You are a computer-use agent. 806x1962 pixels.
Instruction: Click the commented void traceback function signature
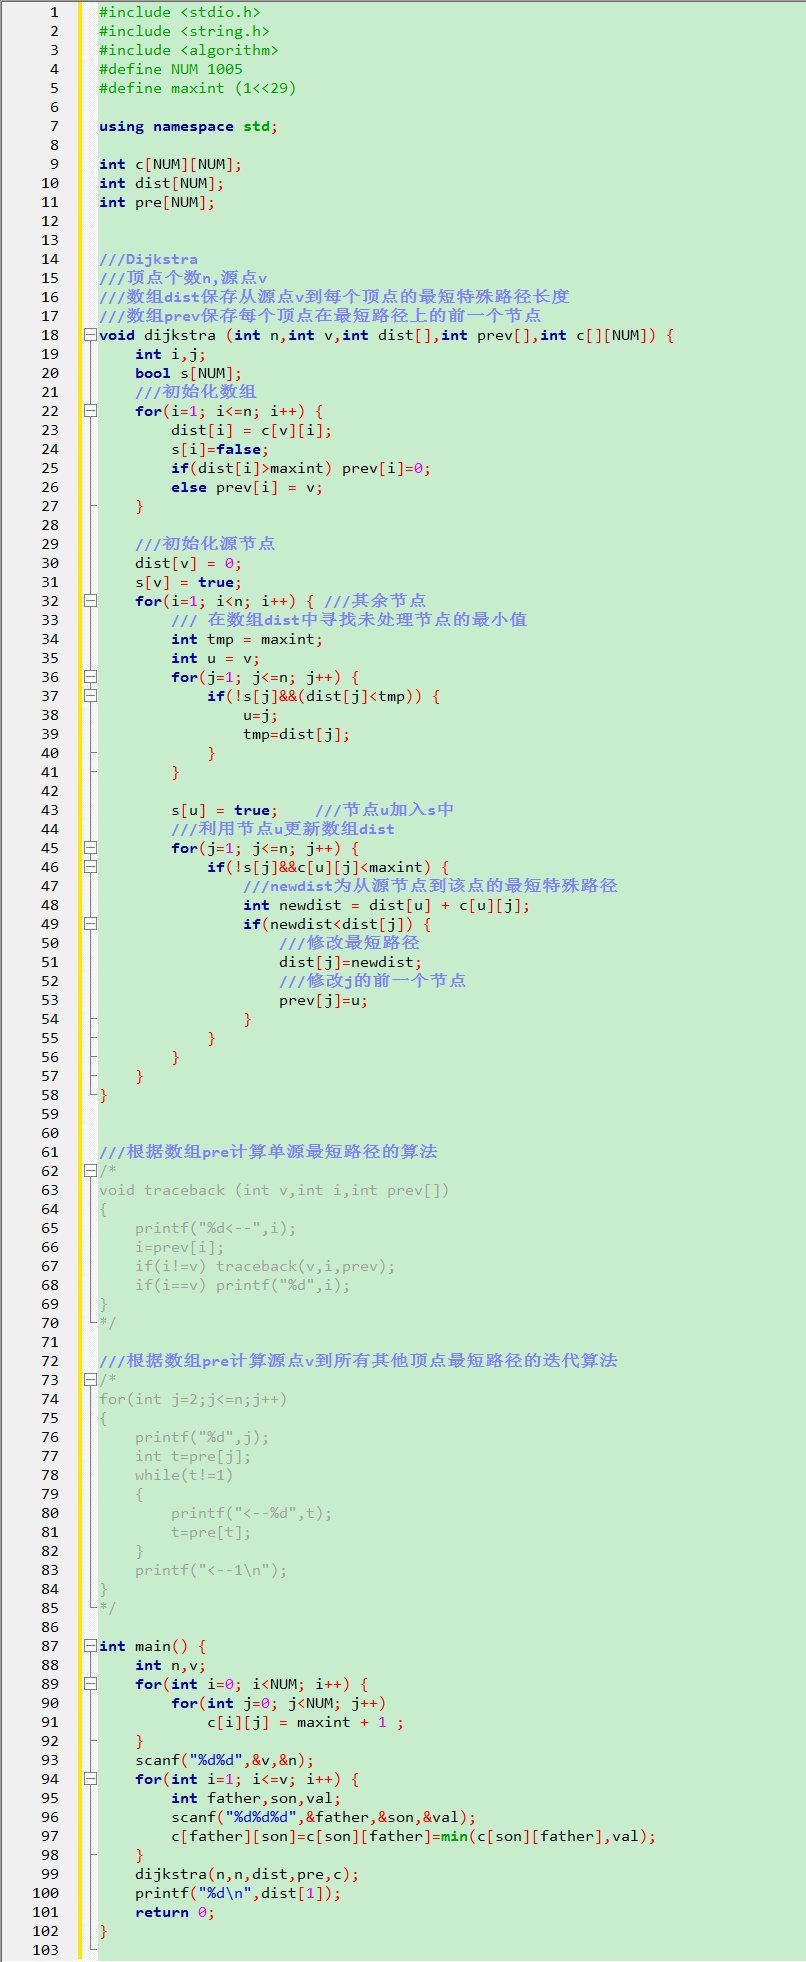[274, 1190]
